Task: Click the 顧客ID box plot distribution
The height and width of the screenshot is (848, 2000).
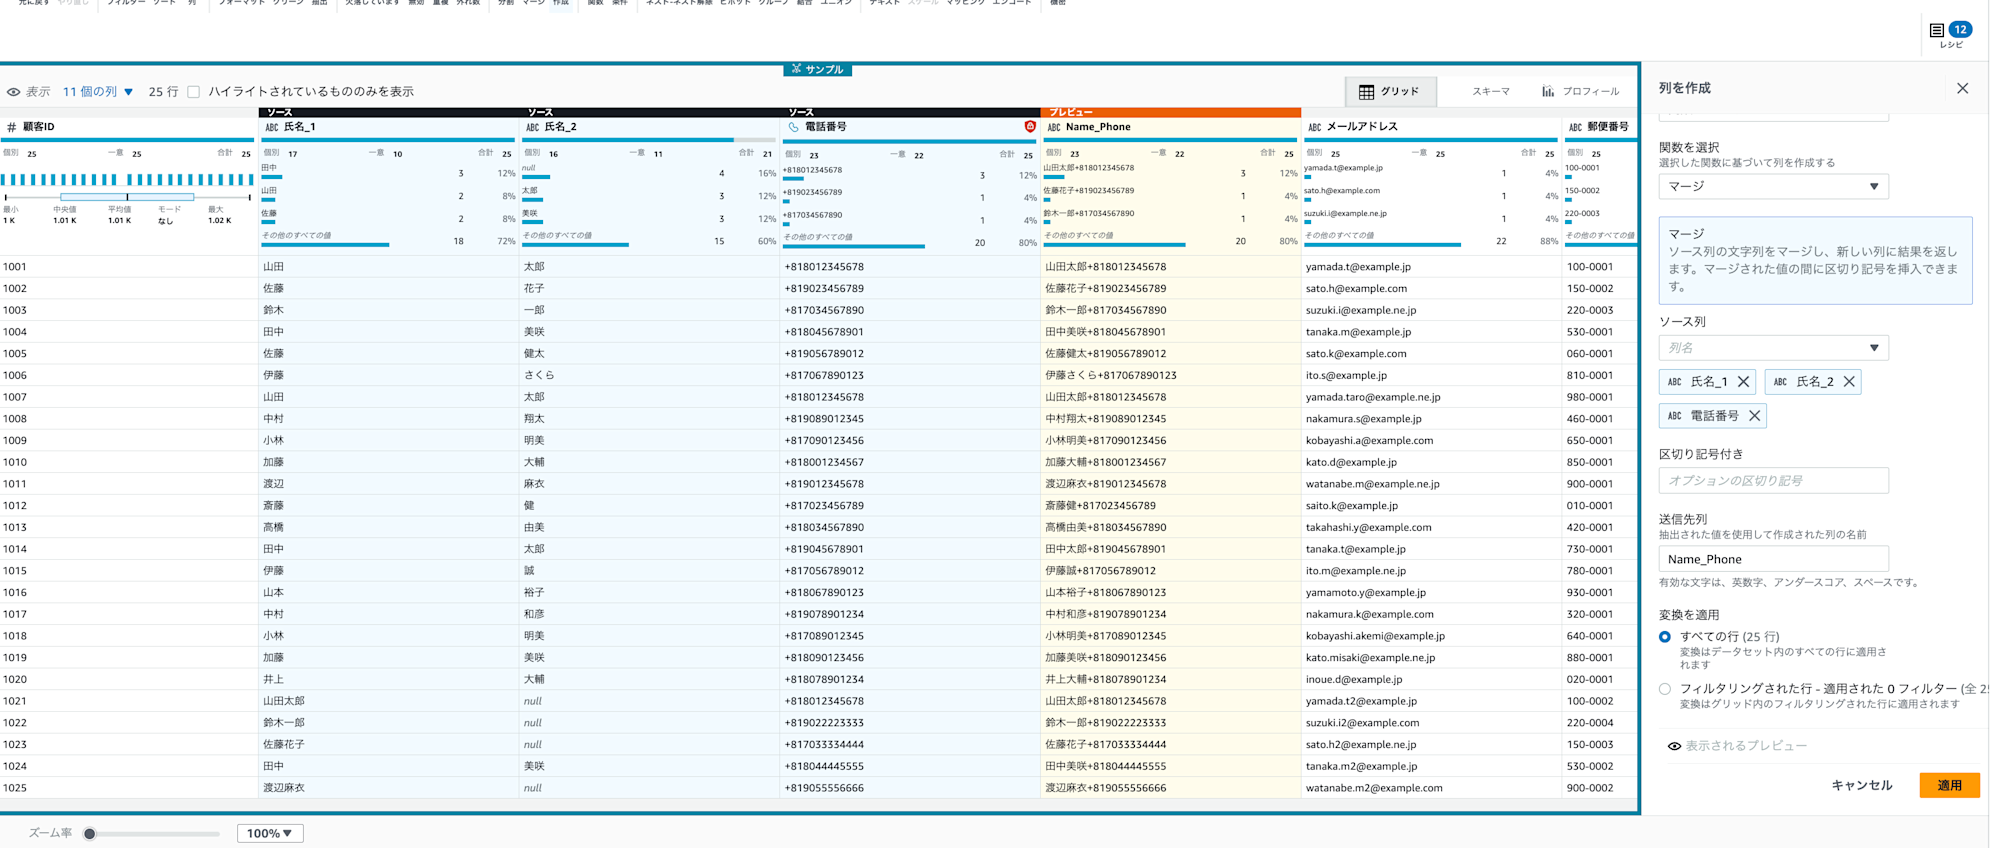Action: pos(128,197)
